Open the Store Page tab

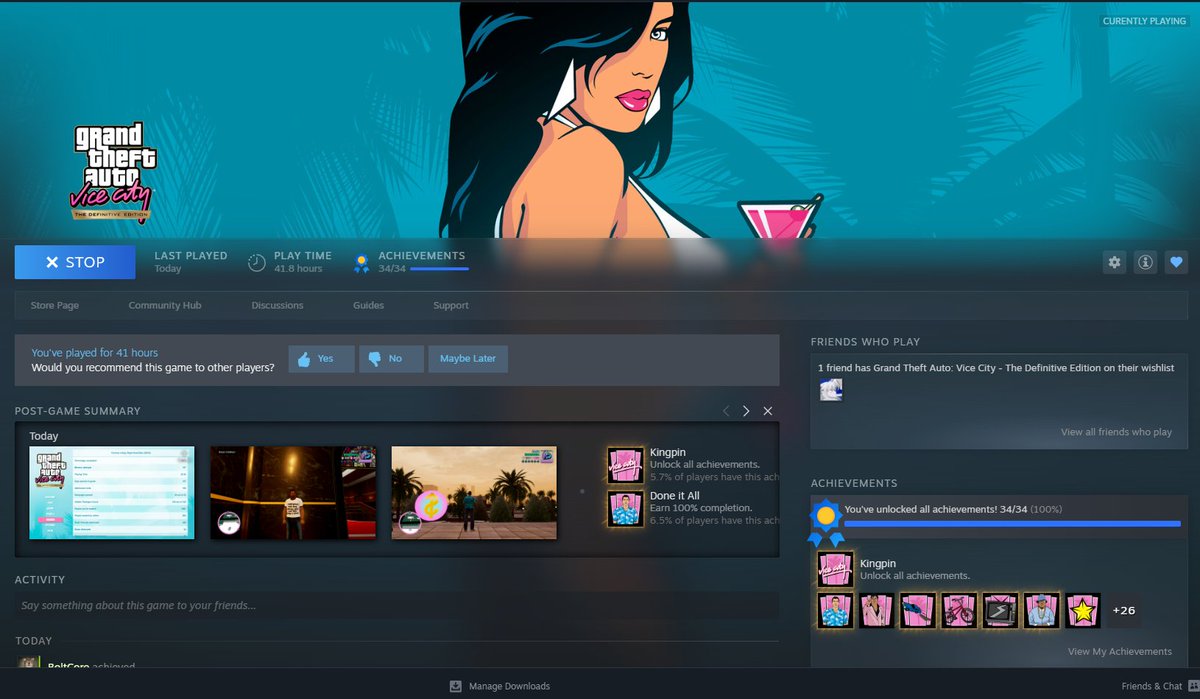55,305
